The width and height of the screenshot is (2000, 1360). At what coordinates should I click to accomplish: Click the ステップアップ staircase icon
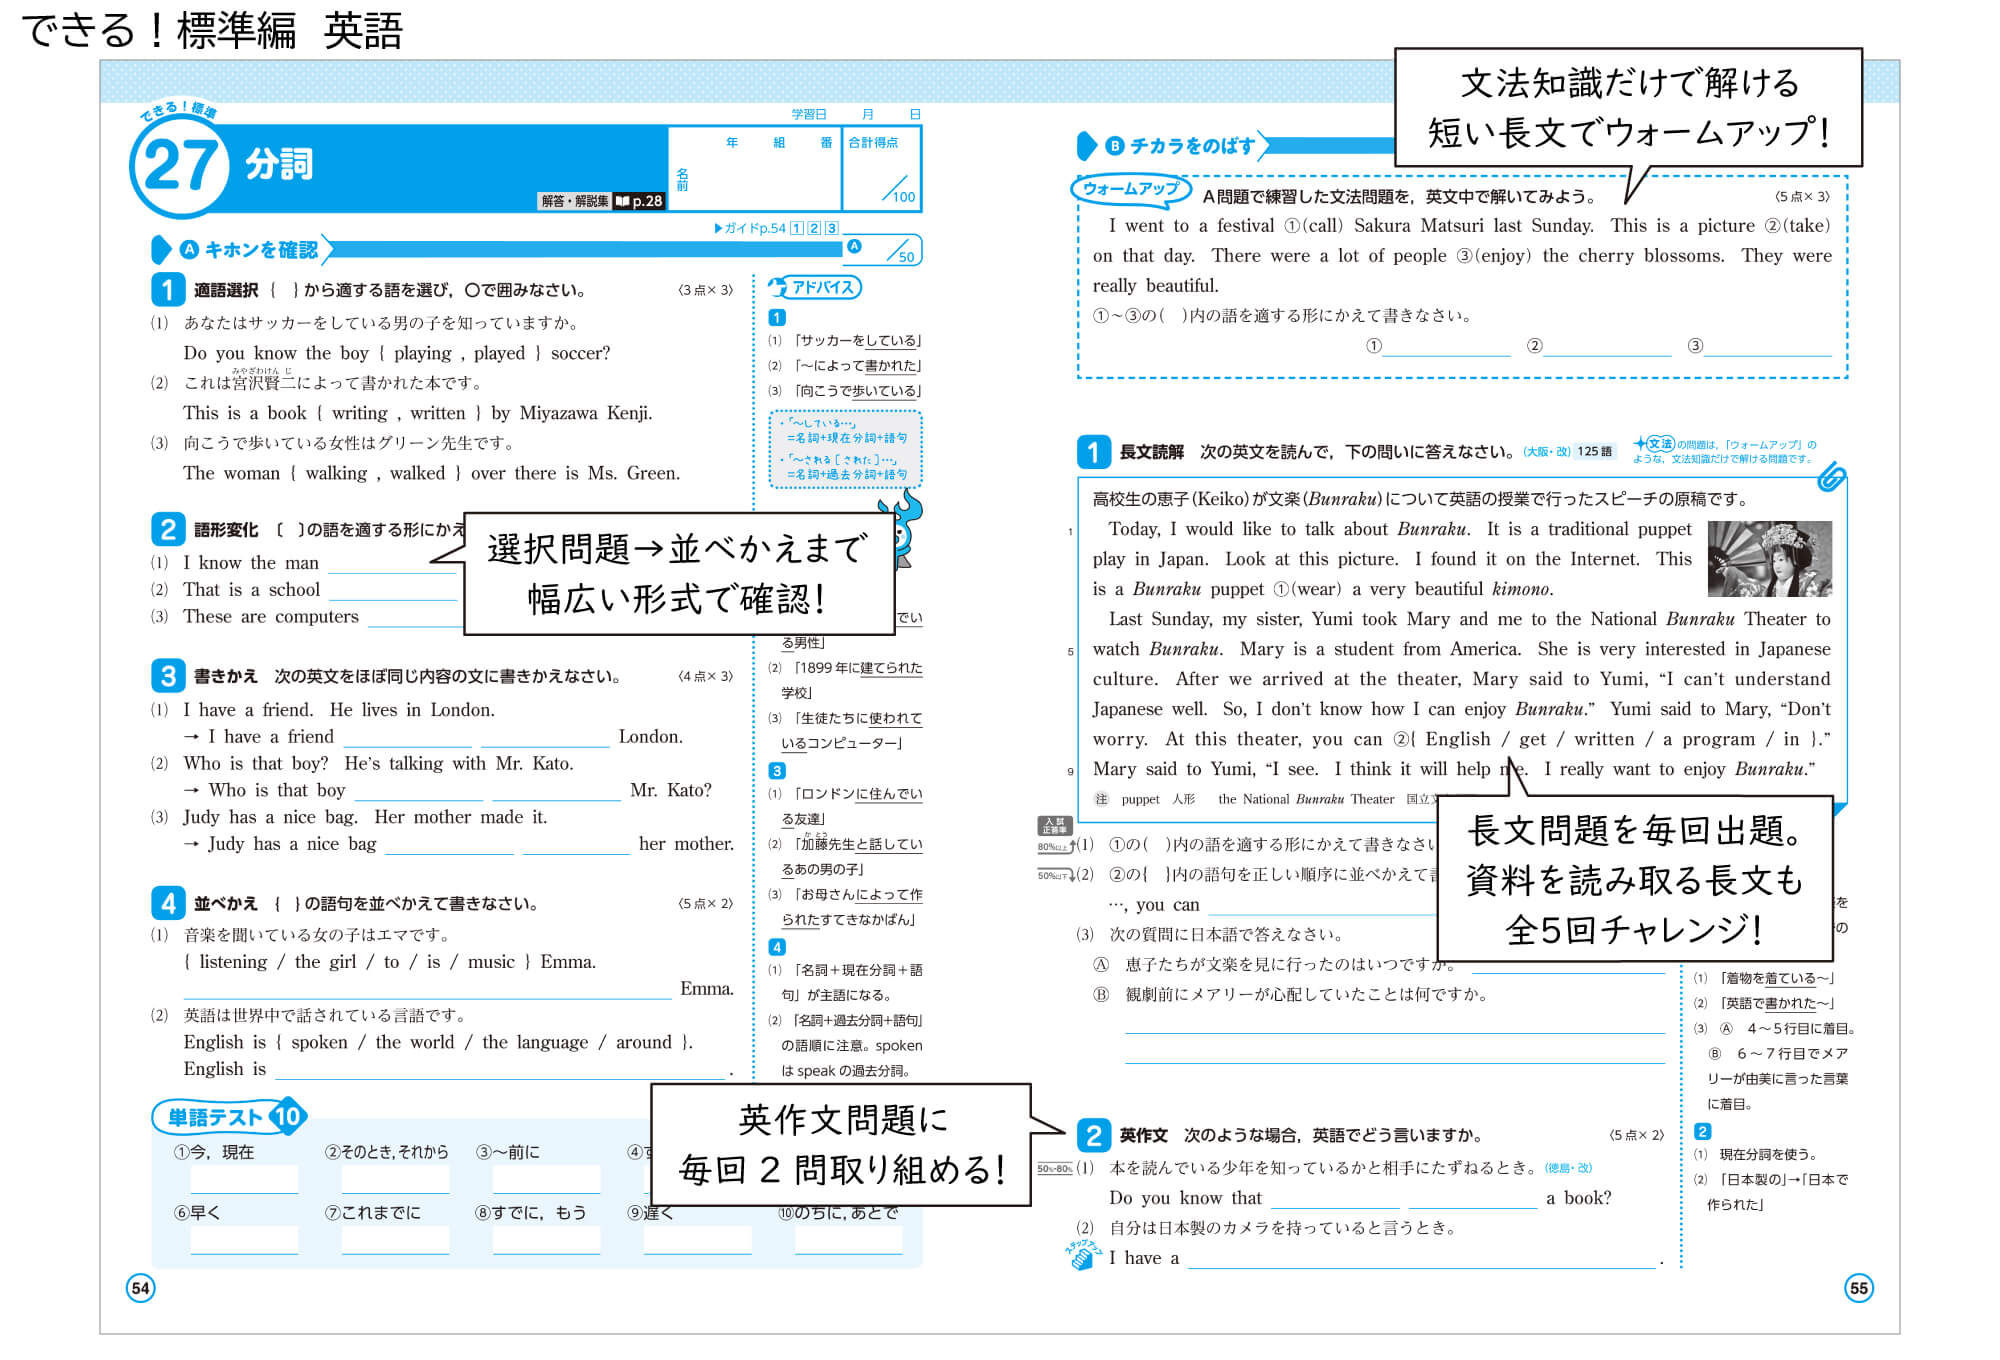(x=1082, y=1255)
